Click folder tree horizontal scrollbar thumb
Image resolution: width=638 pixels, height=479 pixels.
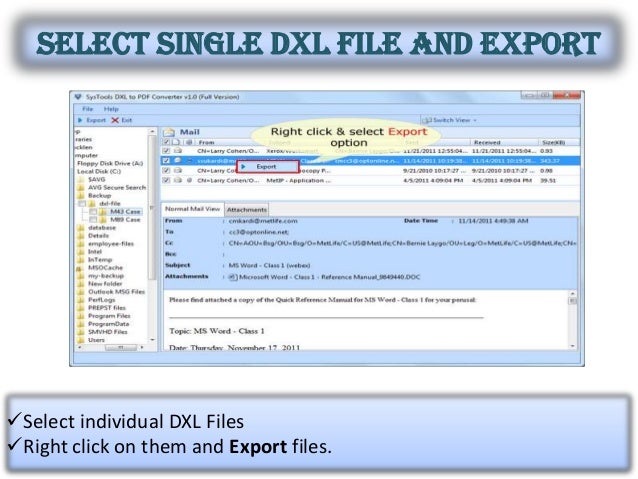coord(121,348)
